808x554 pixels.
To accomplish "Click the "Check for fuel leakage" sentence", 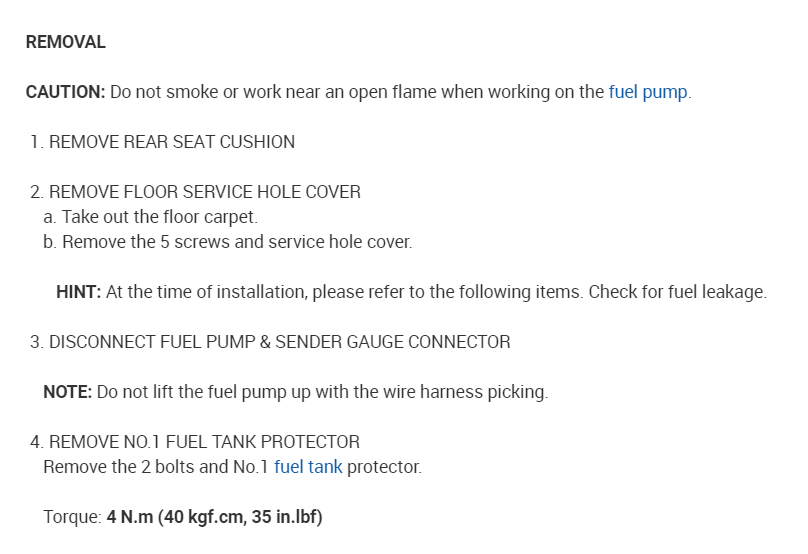I will (x=677, y=292).
